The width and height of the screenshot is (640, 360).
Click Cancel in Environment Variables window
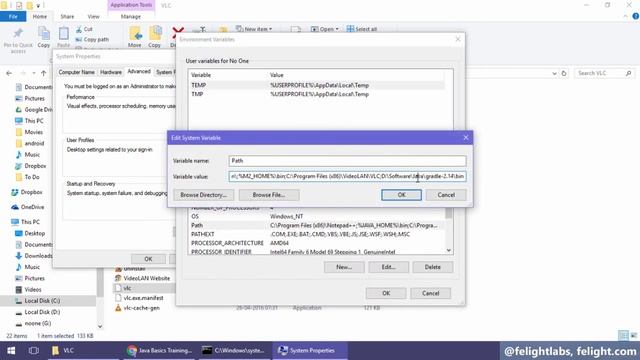[430, 293]
